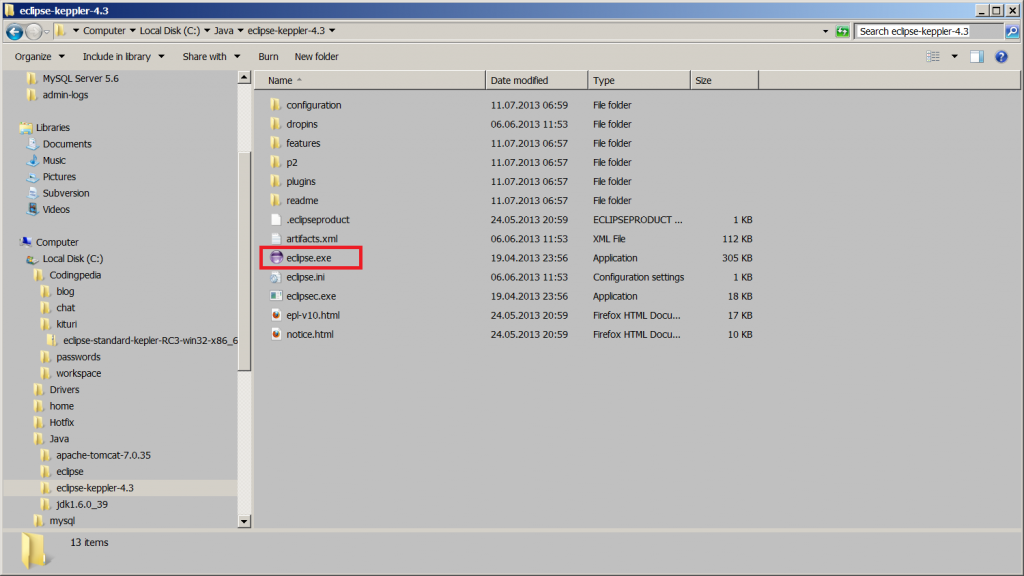Sort by the Type column header
This screenshot has width=1024, height=576.
coord(639,80)
